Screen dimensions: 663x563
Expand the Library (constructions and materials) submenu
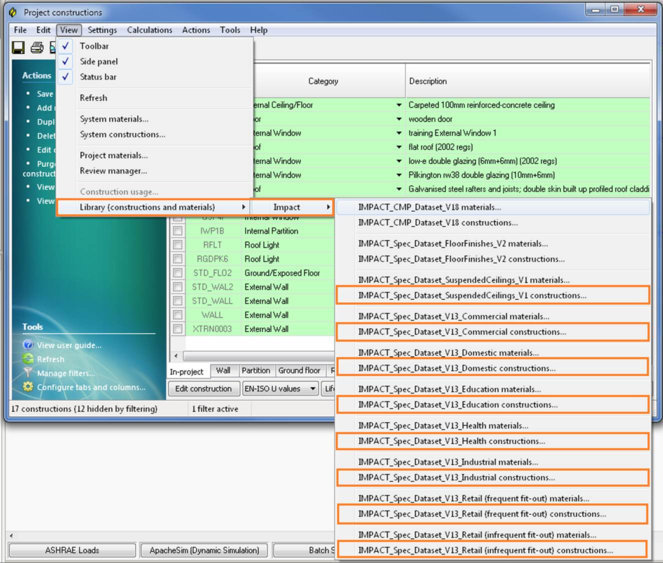[162, 207]
